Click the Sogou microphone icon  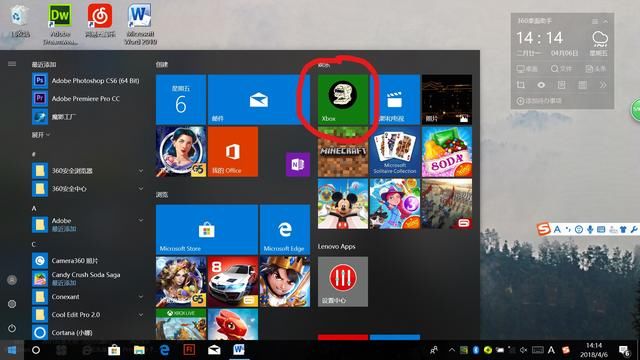click(590, 229)
